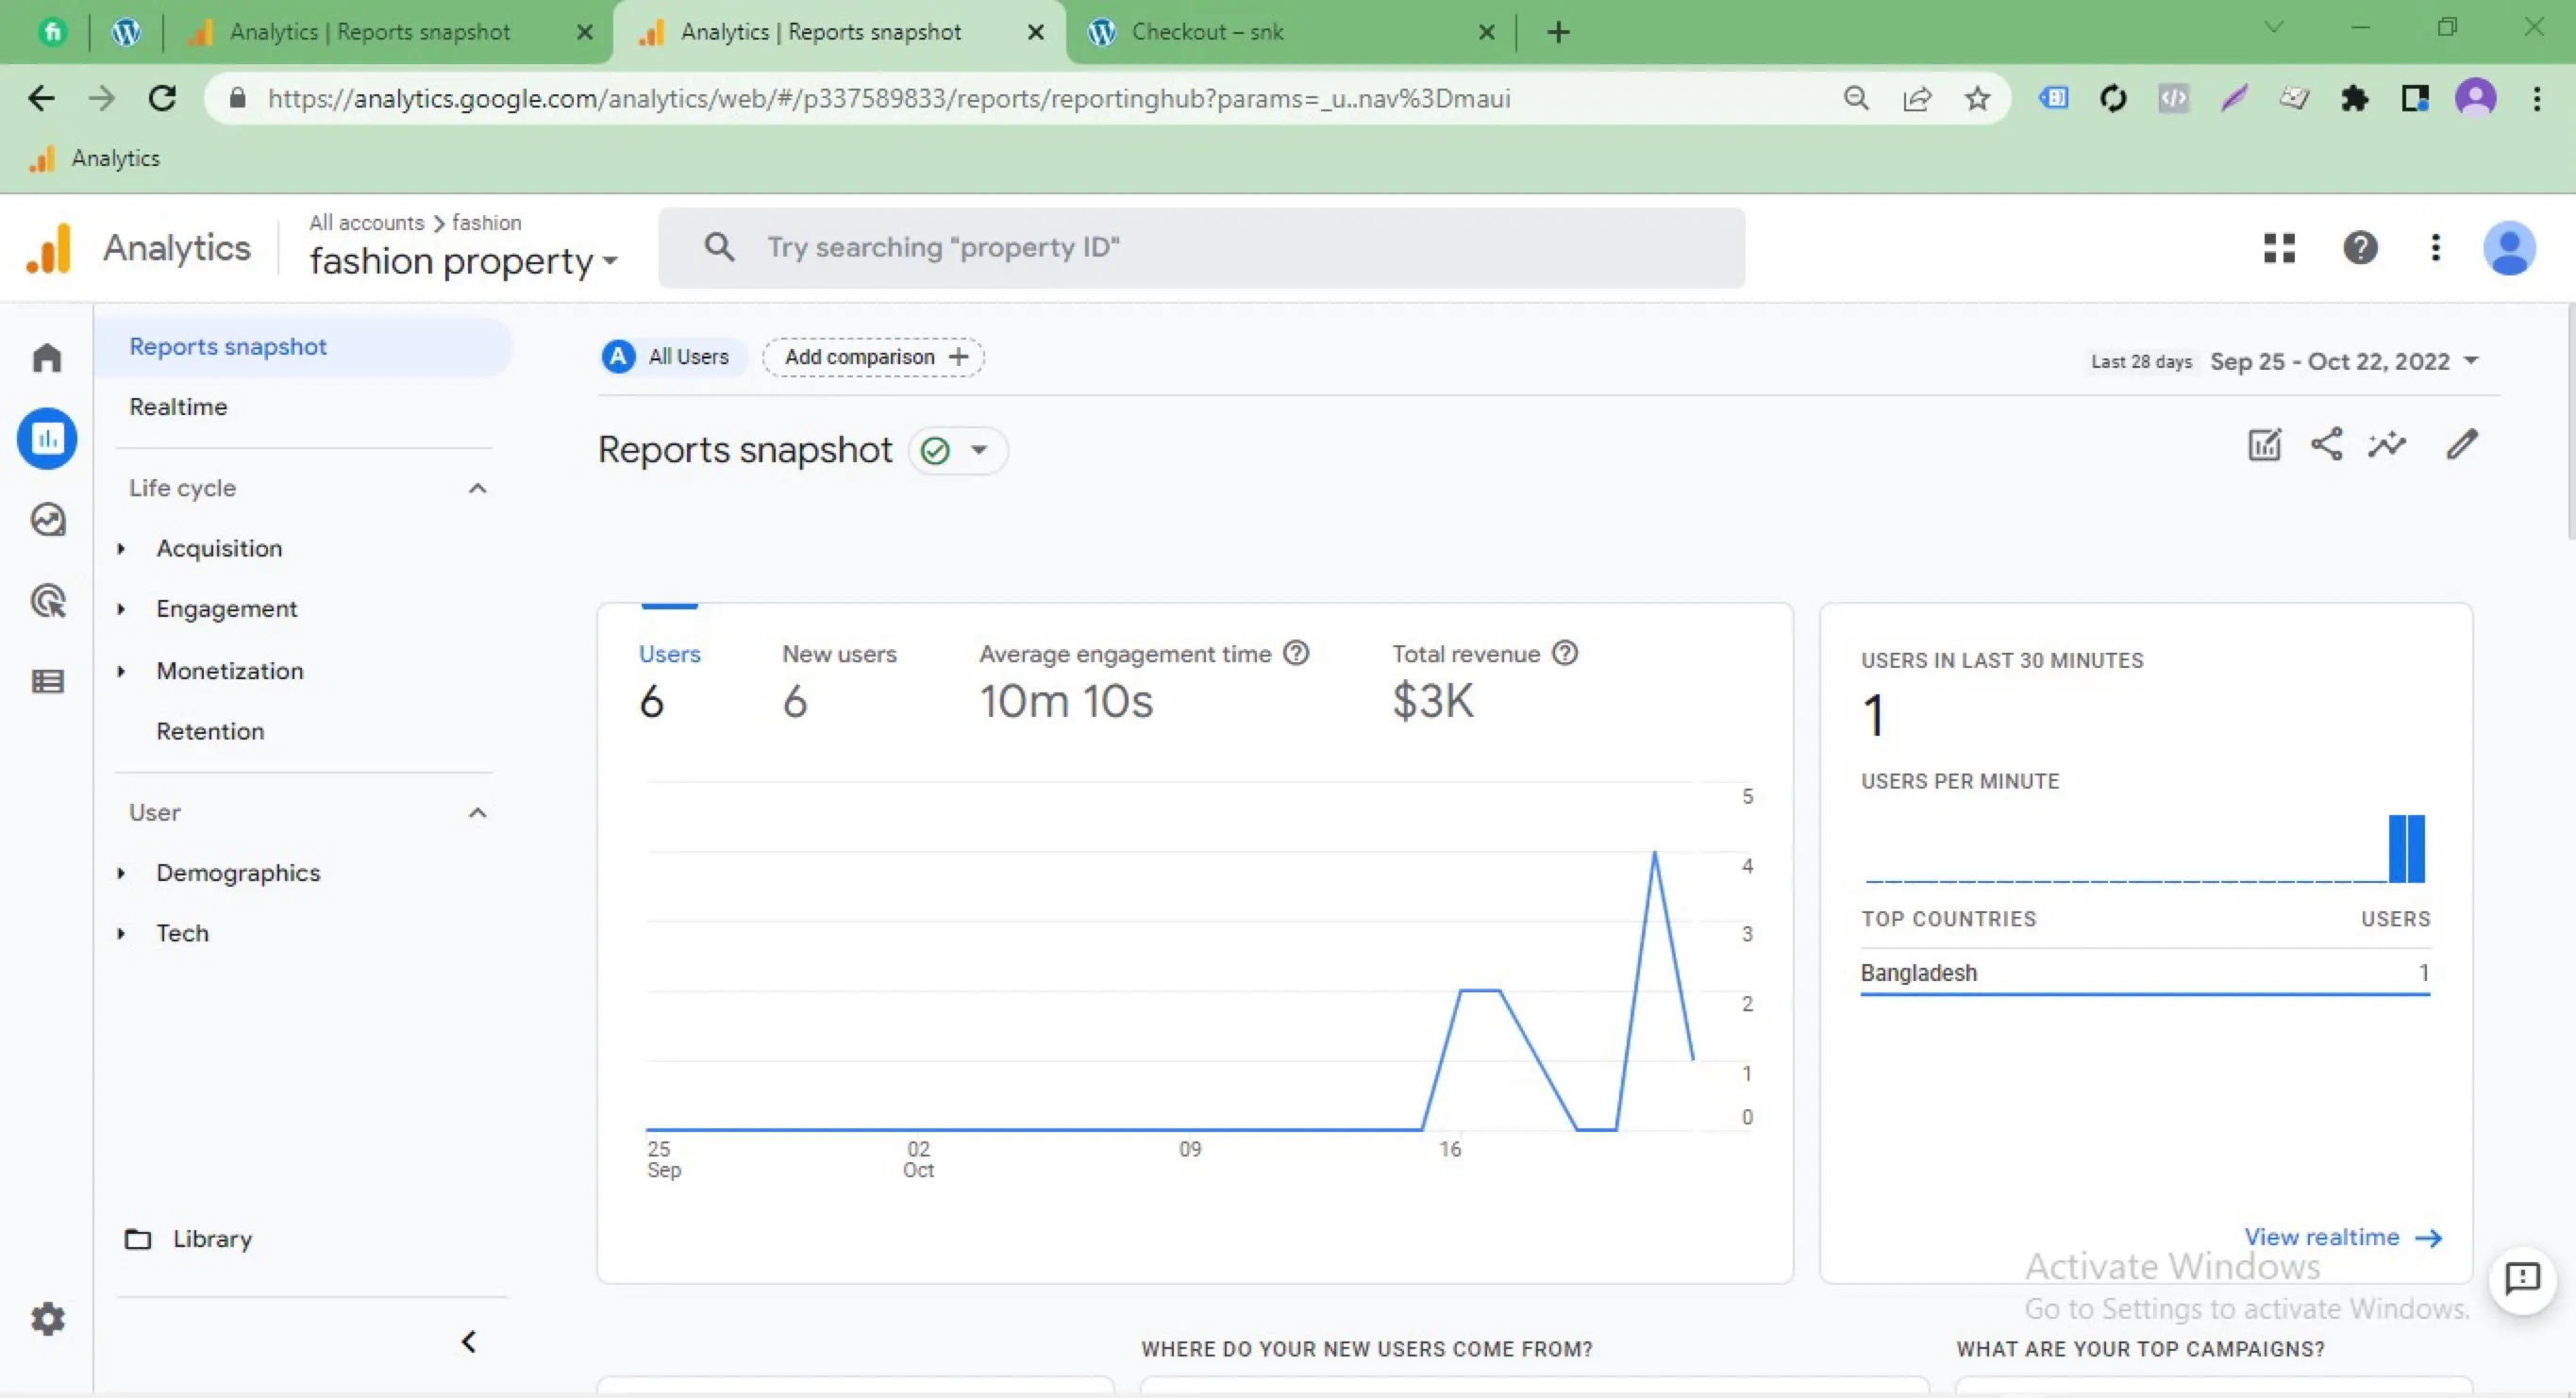Click the Share this report icon
The width and height of the screenshot is (2576, 1398).
pyautogui.click(x=2326, y=444)
